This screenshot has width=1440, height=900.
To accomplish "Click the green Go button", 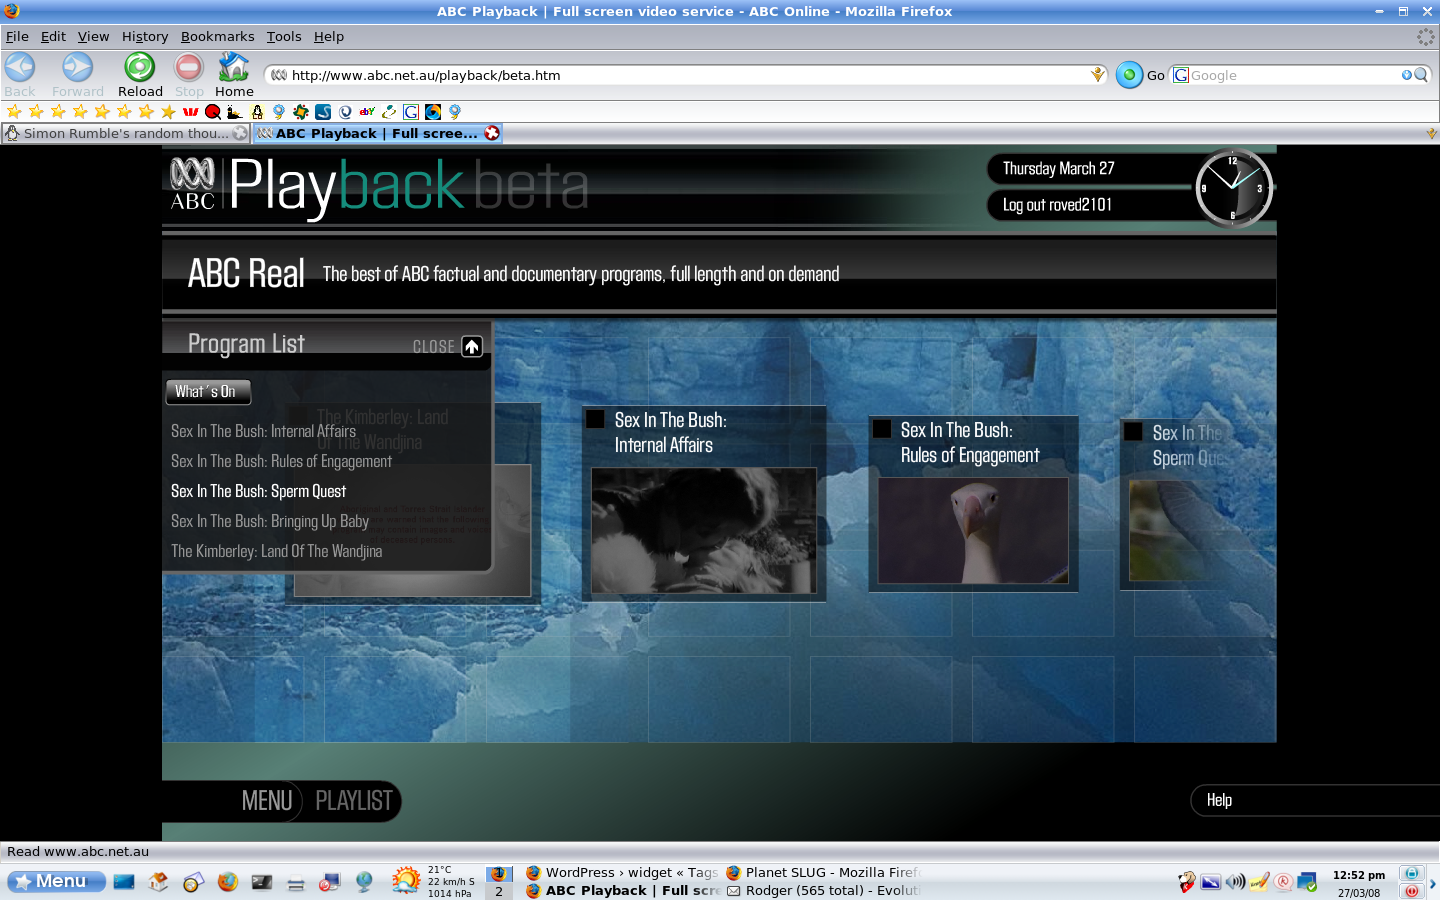I will 1129,75.
